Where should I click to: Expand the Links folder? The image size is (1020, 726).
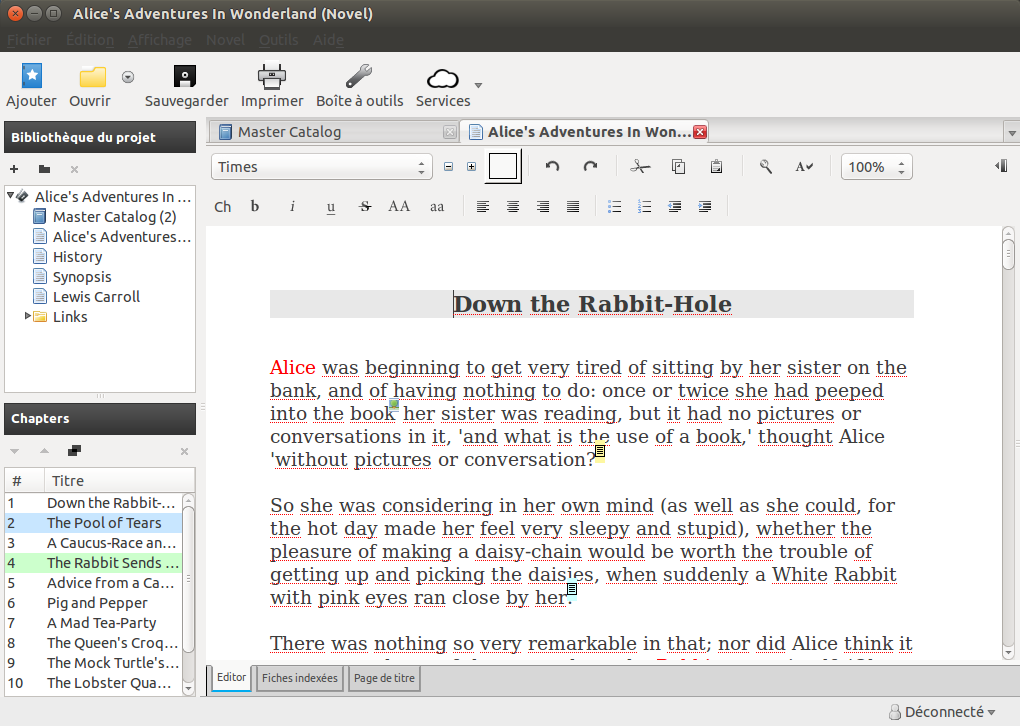[28, 316]
